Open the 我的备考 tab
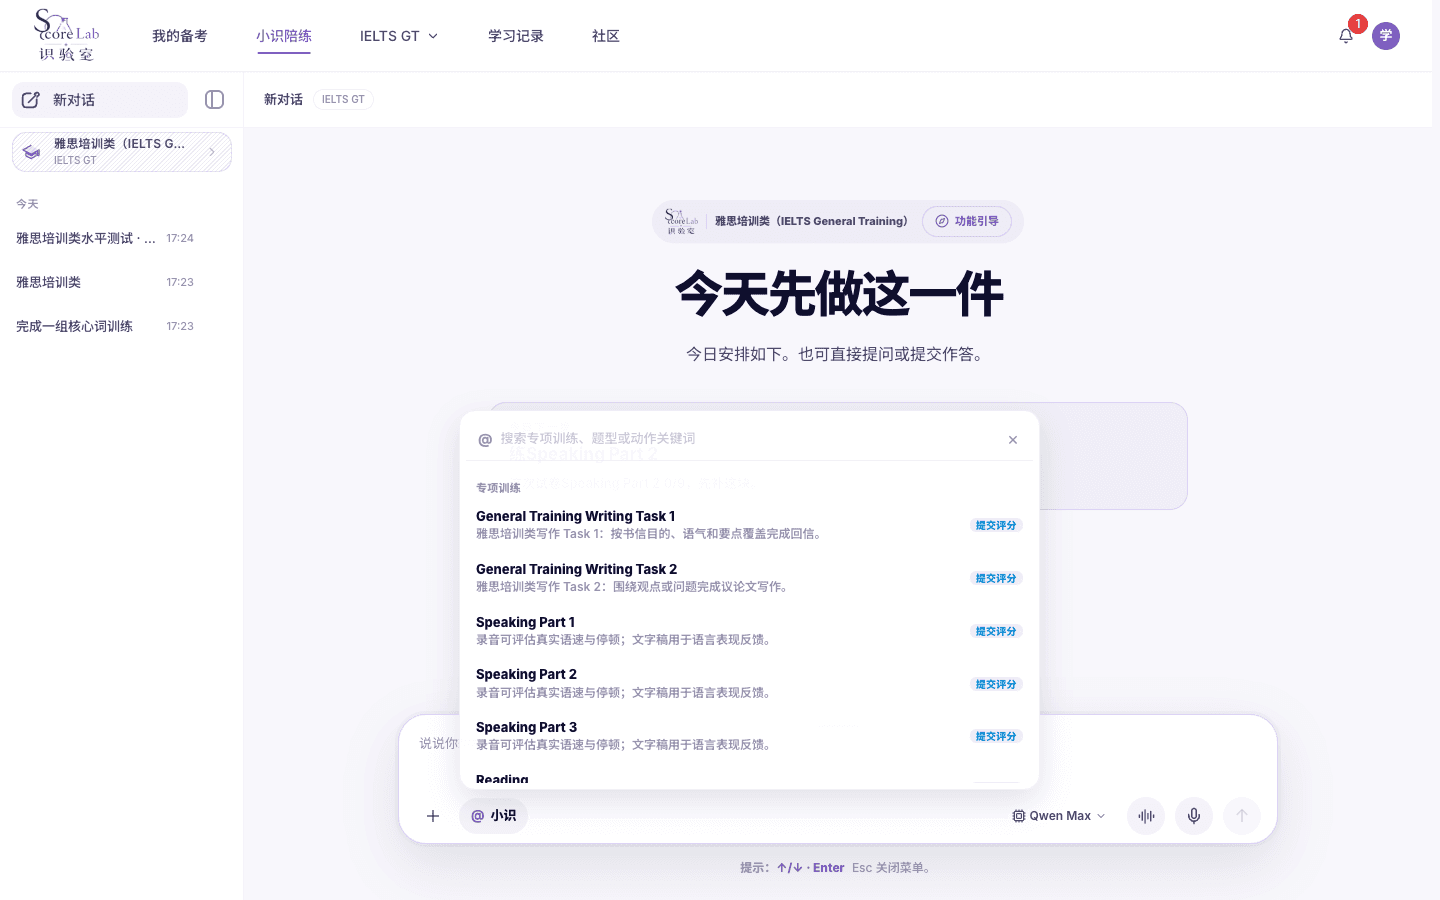This screenshot has height=900, width=1440. (x=180, y=36)
